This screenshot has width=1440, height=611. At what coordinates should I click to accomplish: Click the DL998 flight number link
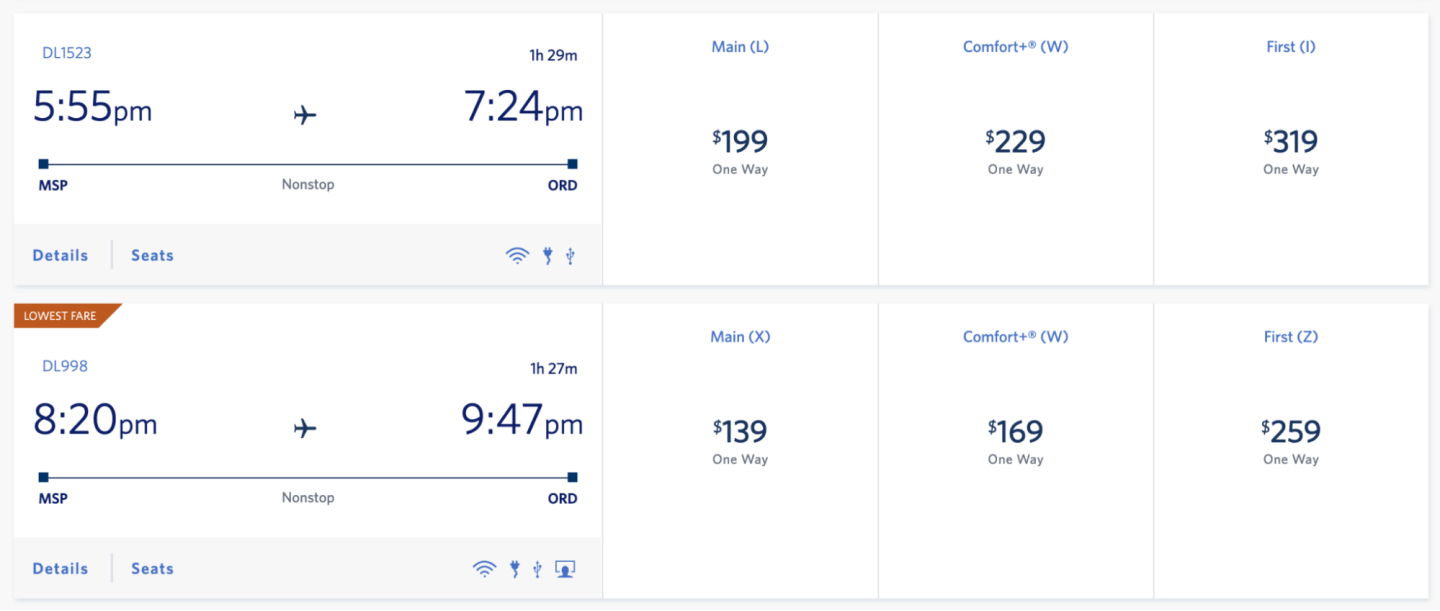tap(65, 366)
